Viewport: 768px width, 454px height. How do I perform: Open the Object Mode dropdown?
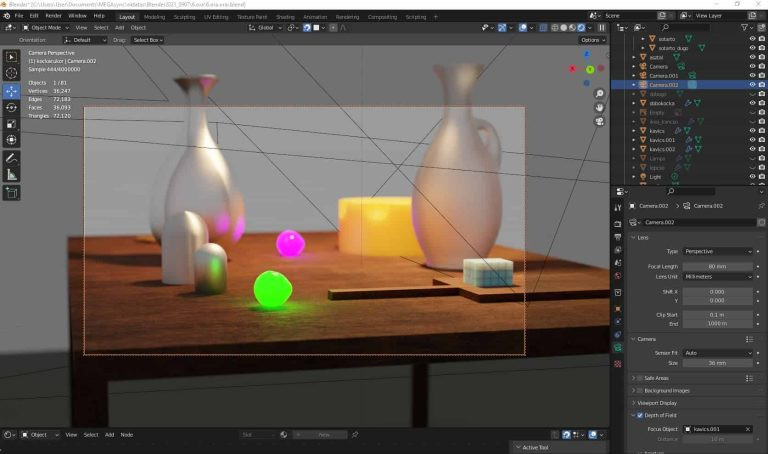tap(45, 27)
